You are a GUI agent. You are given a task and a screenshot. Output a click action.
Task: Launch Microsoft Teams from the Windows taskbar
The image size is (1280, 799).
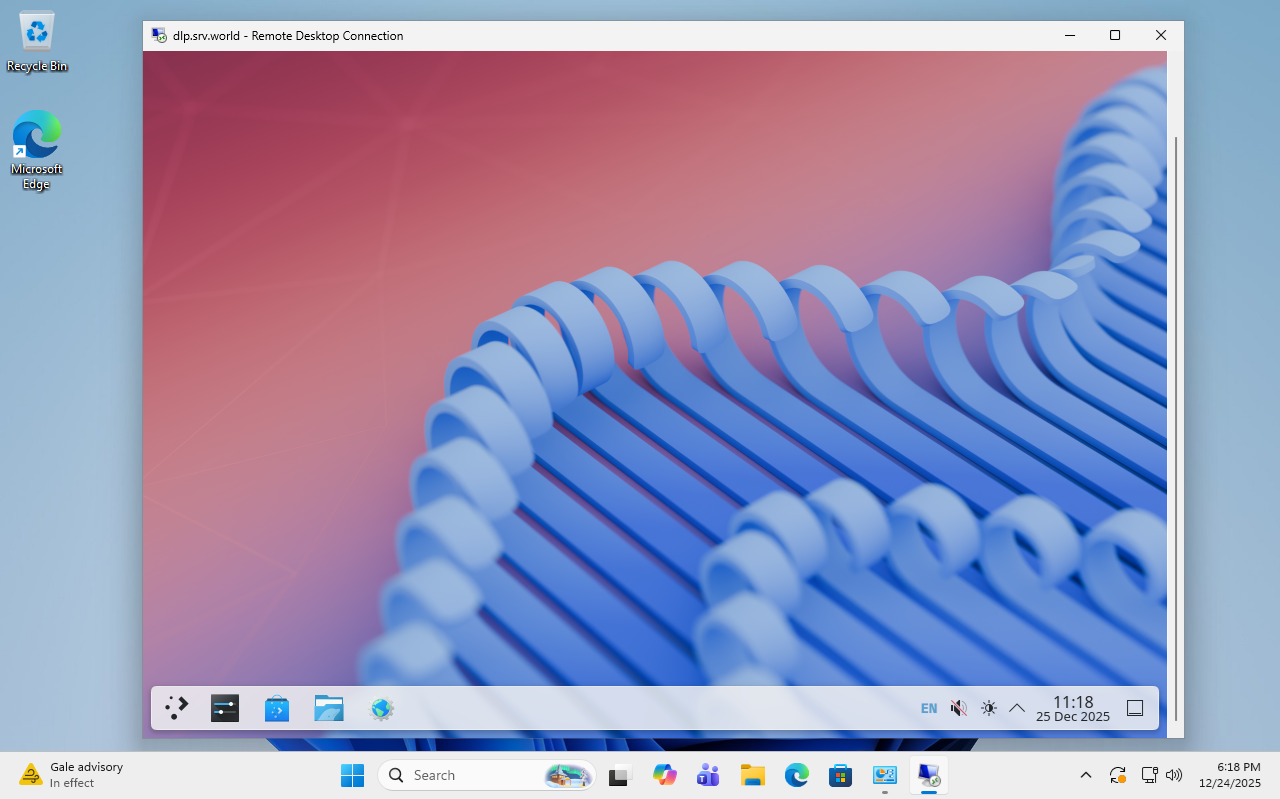click(708, 775)
